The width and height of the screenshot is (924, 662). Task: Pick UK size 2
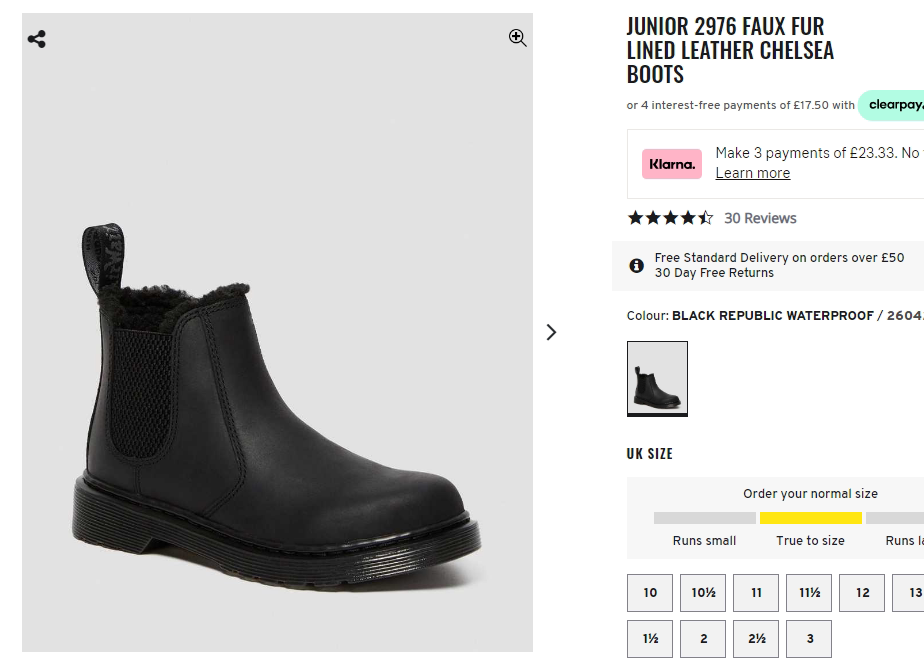click(703, 639)
